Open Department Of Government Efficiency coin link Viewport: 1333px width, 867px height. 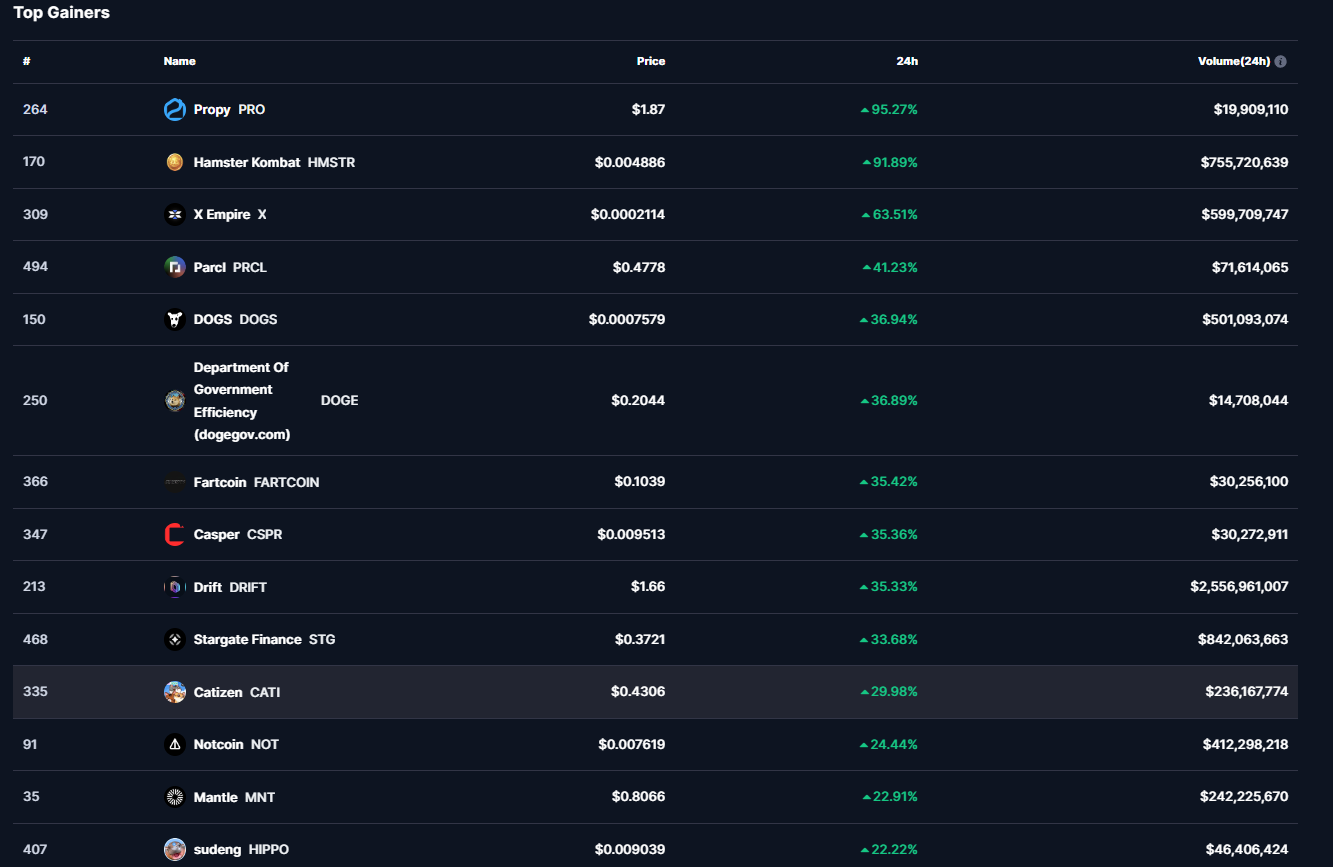pyautogui.click(x=242, y=400)
